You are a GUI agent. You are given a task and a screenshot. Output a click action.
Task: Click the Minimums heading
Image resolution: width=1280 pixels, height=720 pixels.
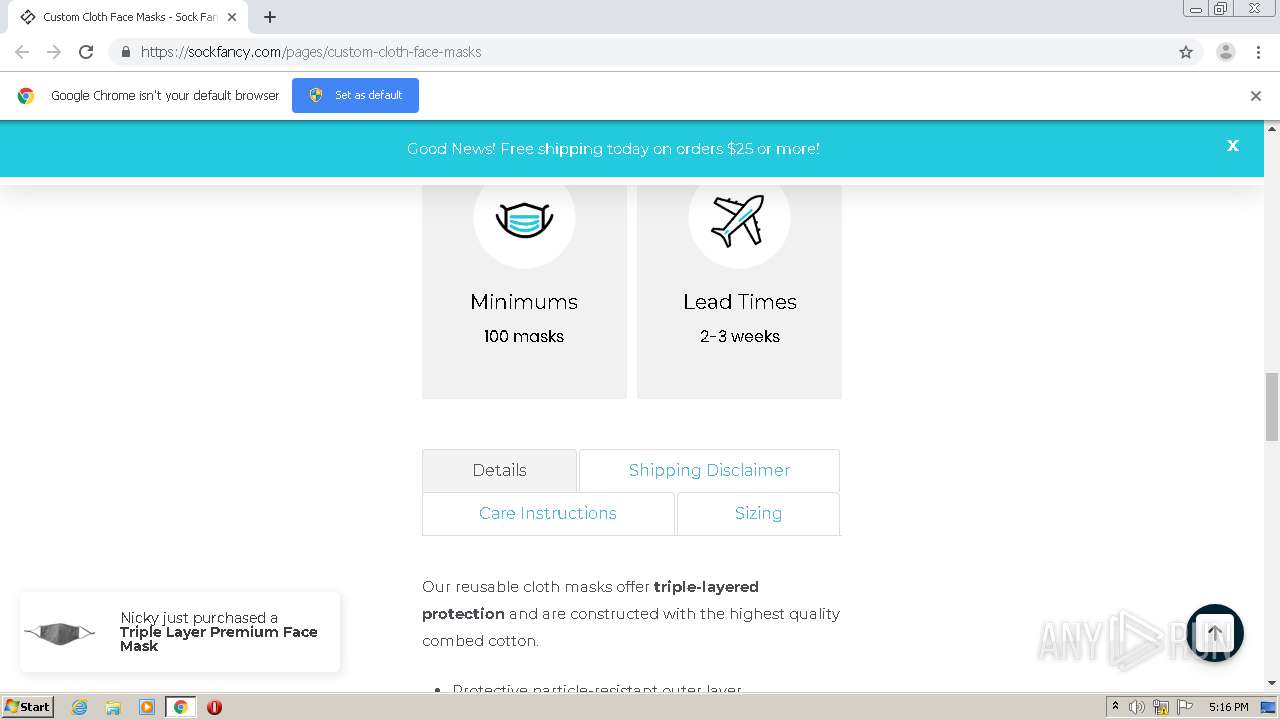524,302
